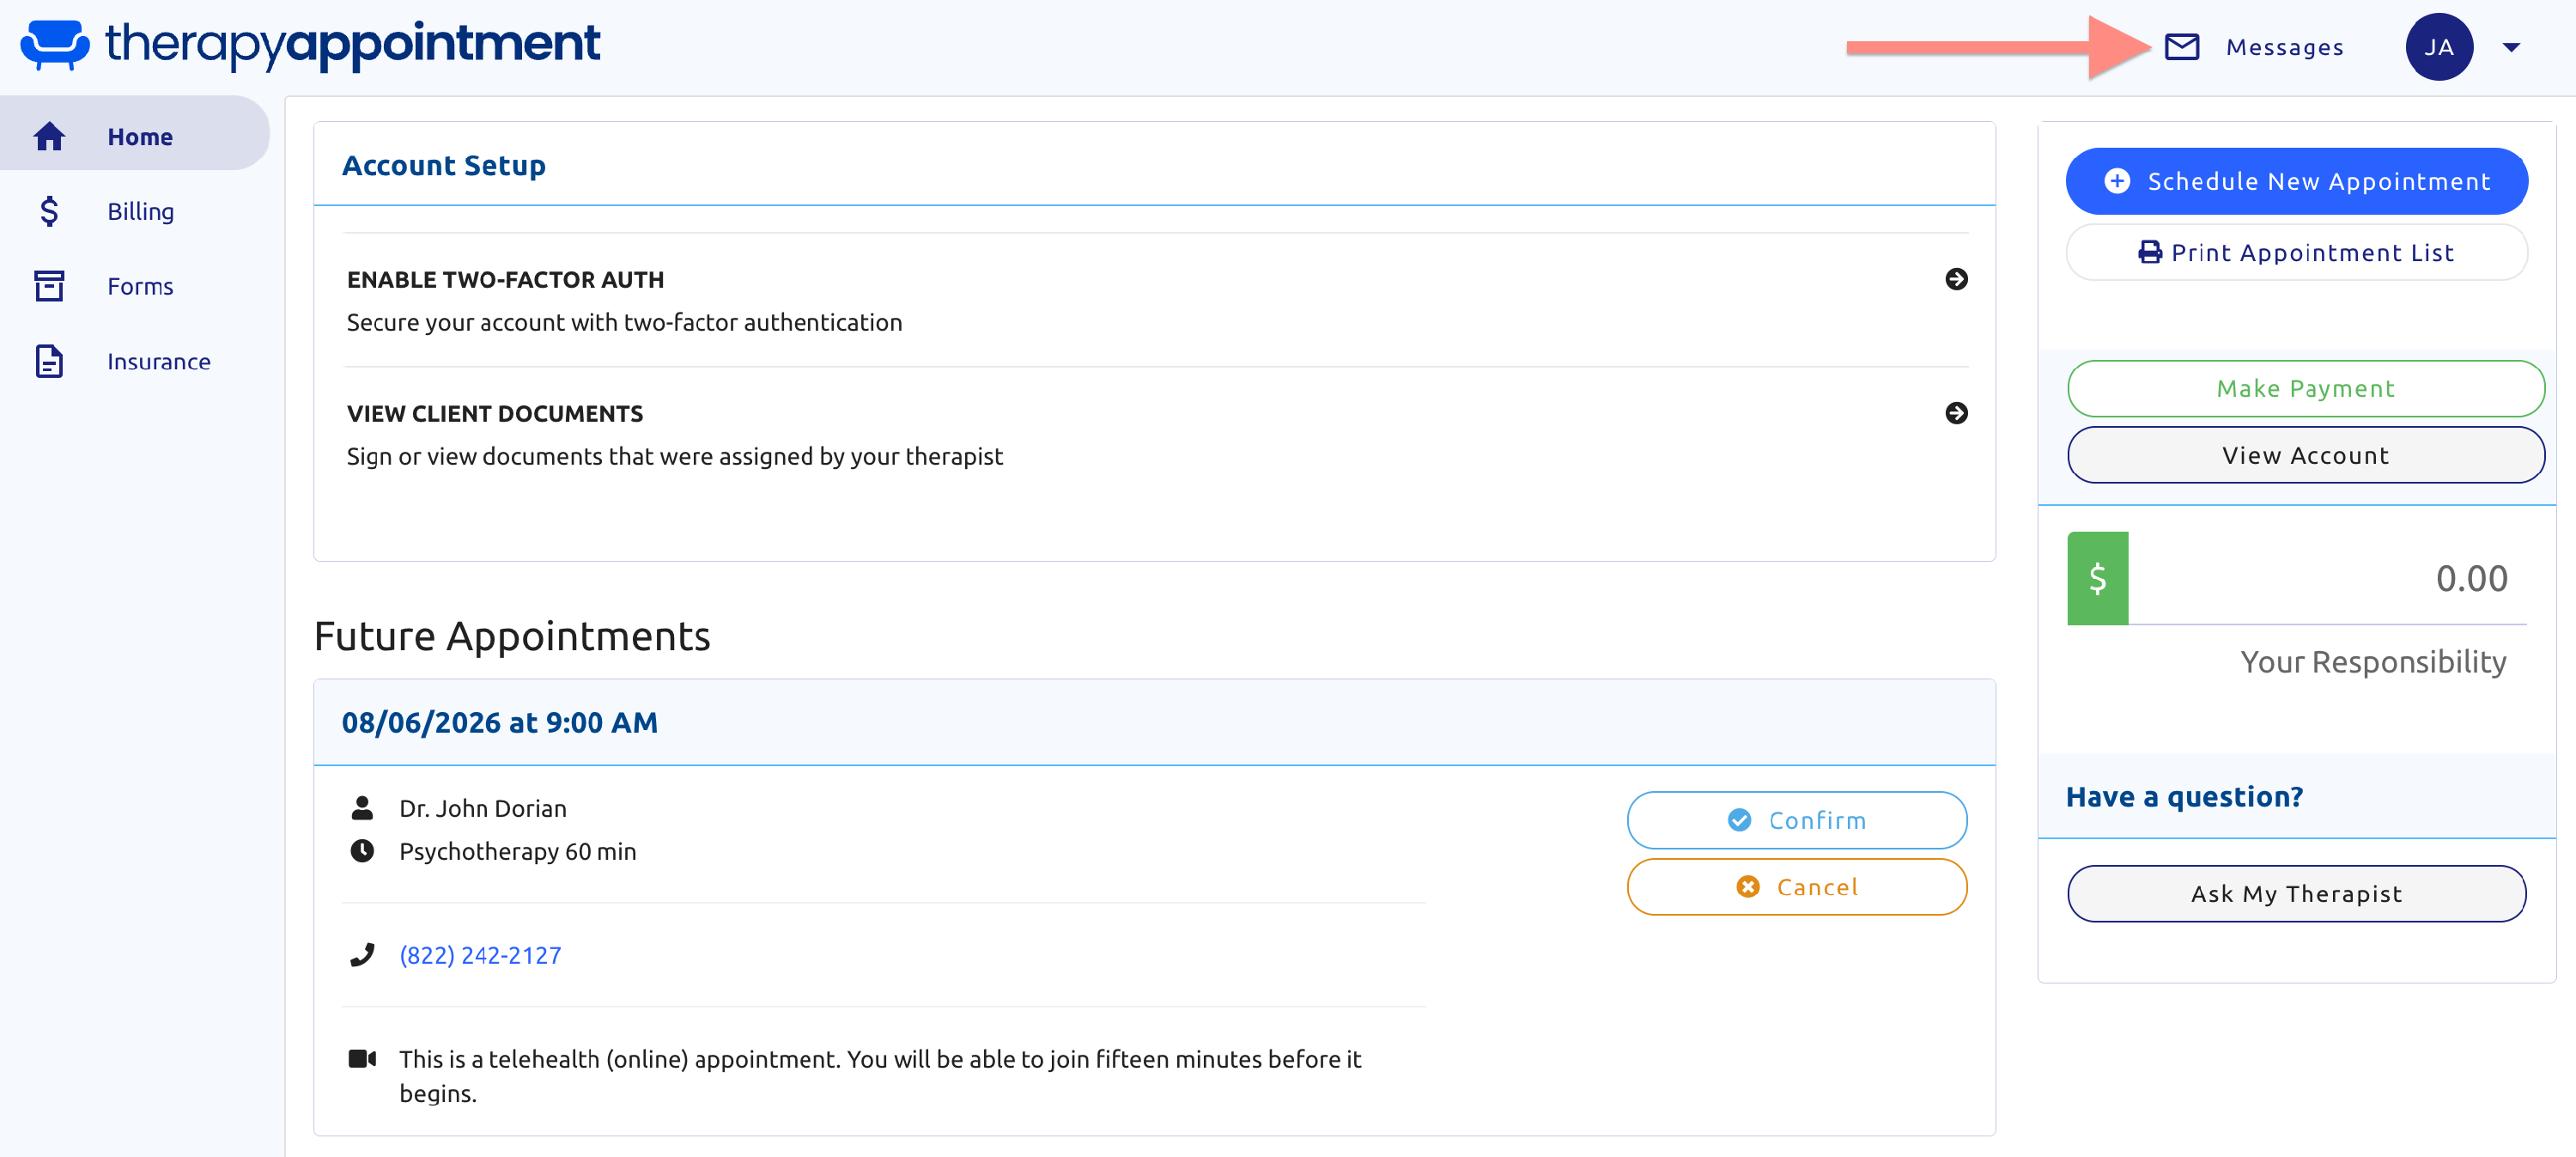Screen dimensions: 2576x1157
Task: Confirm the 08/06/2026 appointment
Action: pos(1796,820)
